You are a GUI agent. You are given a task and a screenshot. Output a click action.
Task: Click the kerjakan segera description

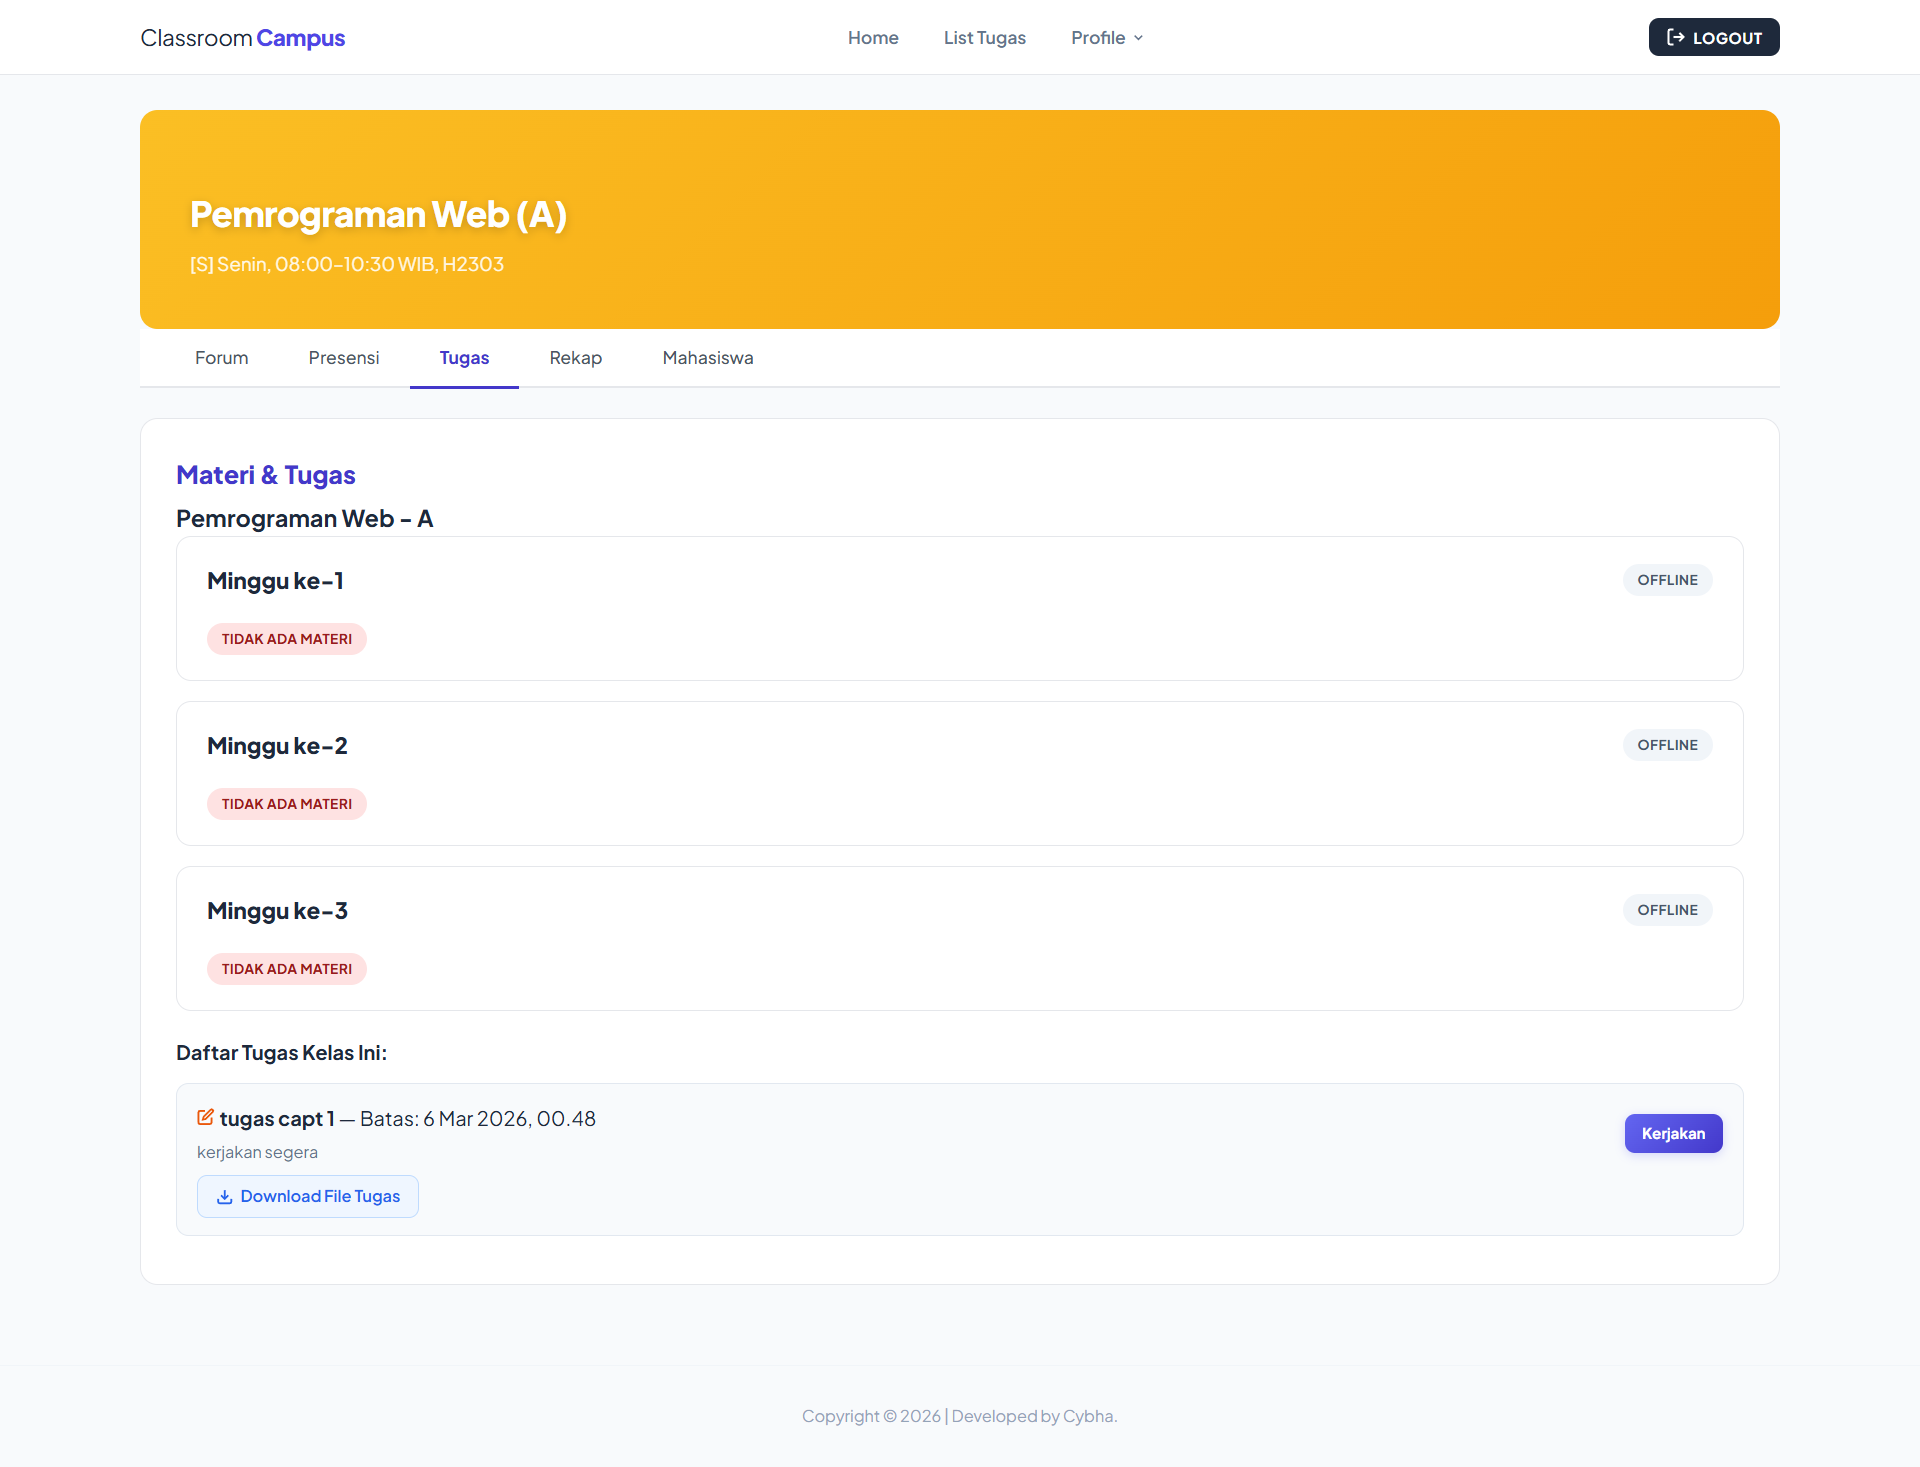tap(257, 1152)
